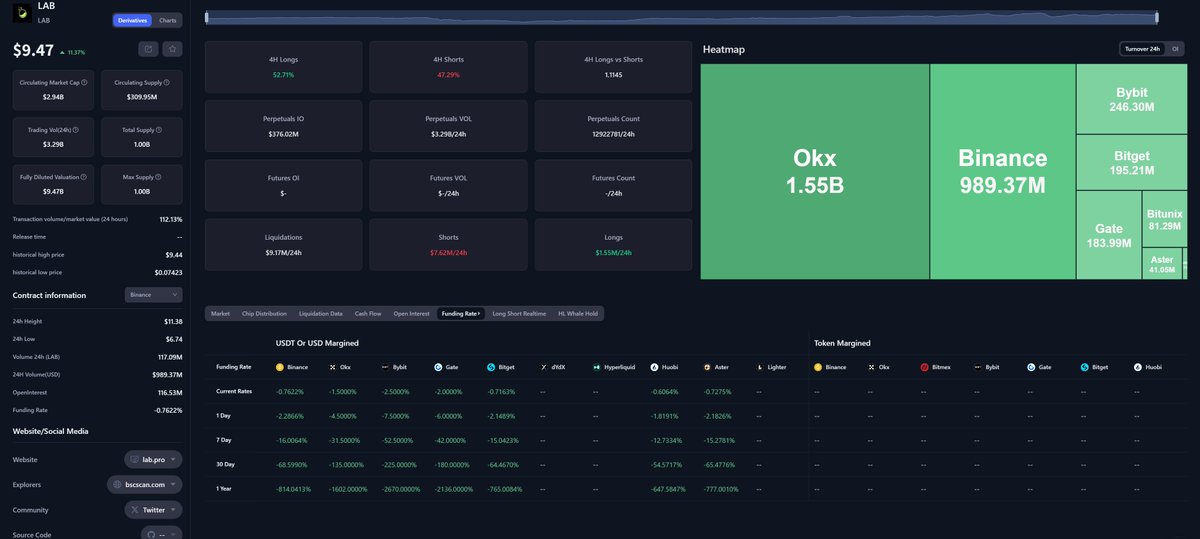The image size is (1200, 539).
Task: Click the Aster 41.05M heatmap block
Action: pyautogui.click(x=1161, y=264)
